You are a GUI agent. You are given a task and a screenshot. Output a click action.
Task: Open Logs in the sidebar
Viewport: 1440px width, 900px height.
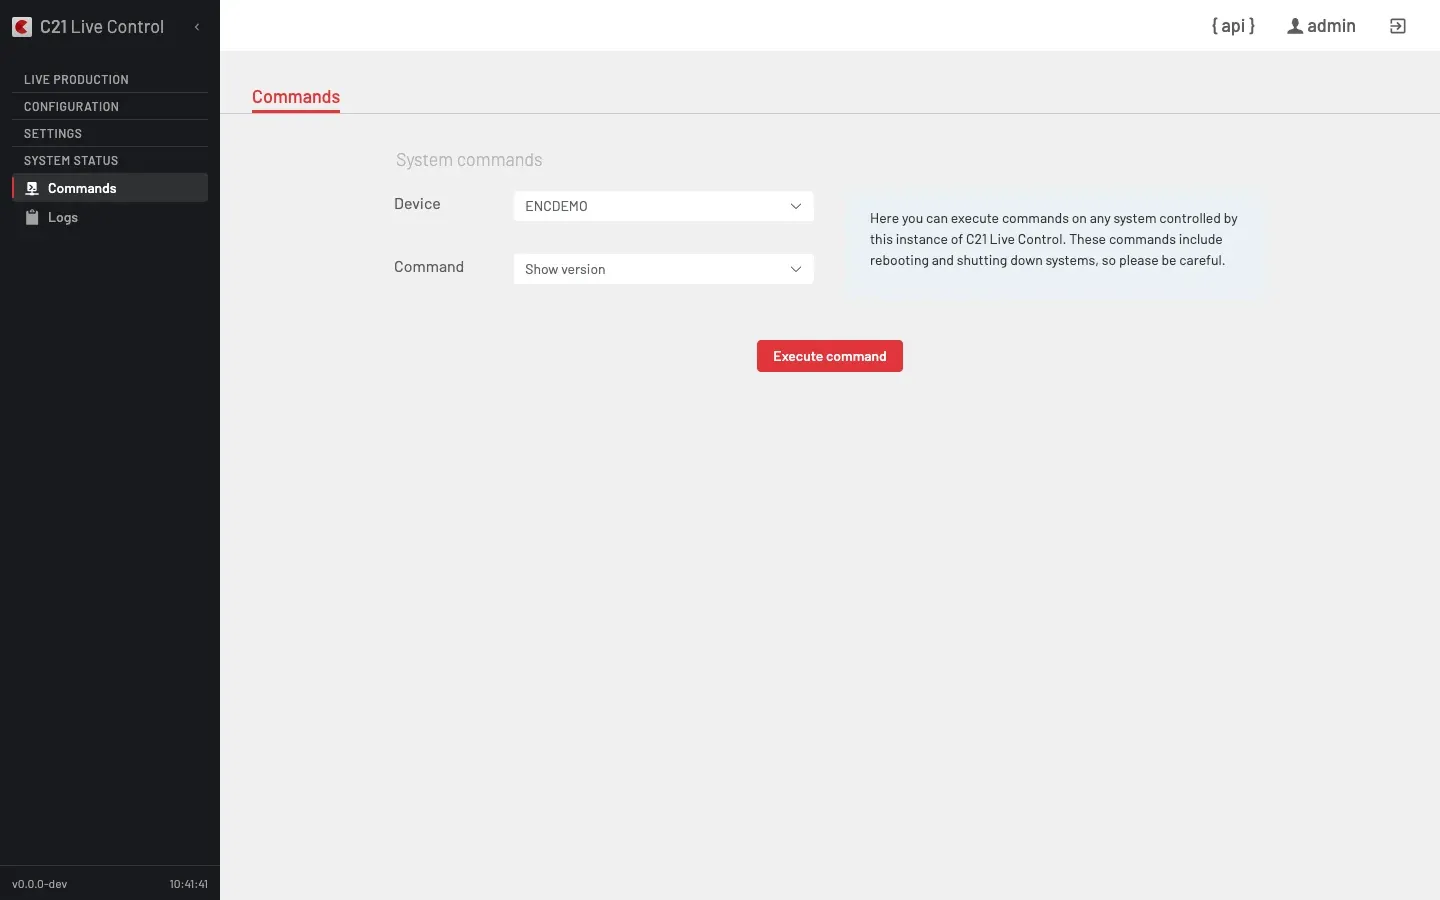click(x=110, y=217)
